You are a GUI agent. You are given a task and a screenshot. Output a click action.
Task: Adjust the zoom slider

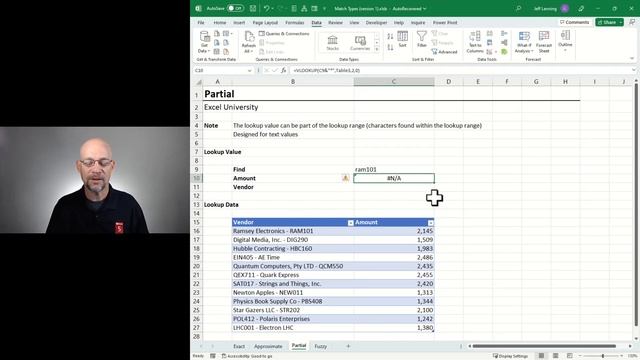point(603,356)
